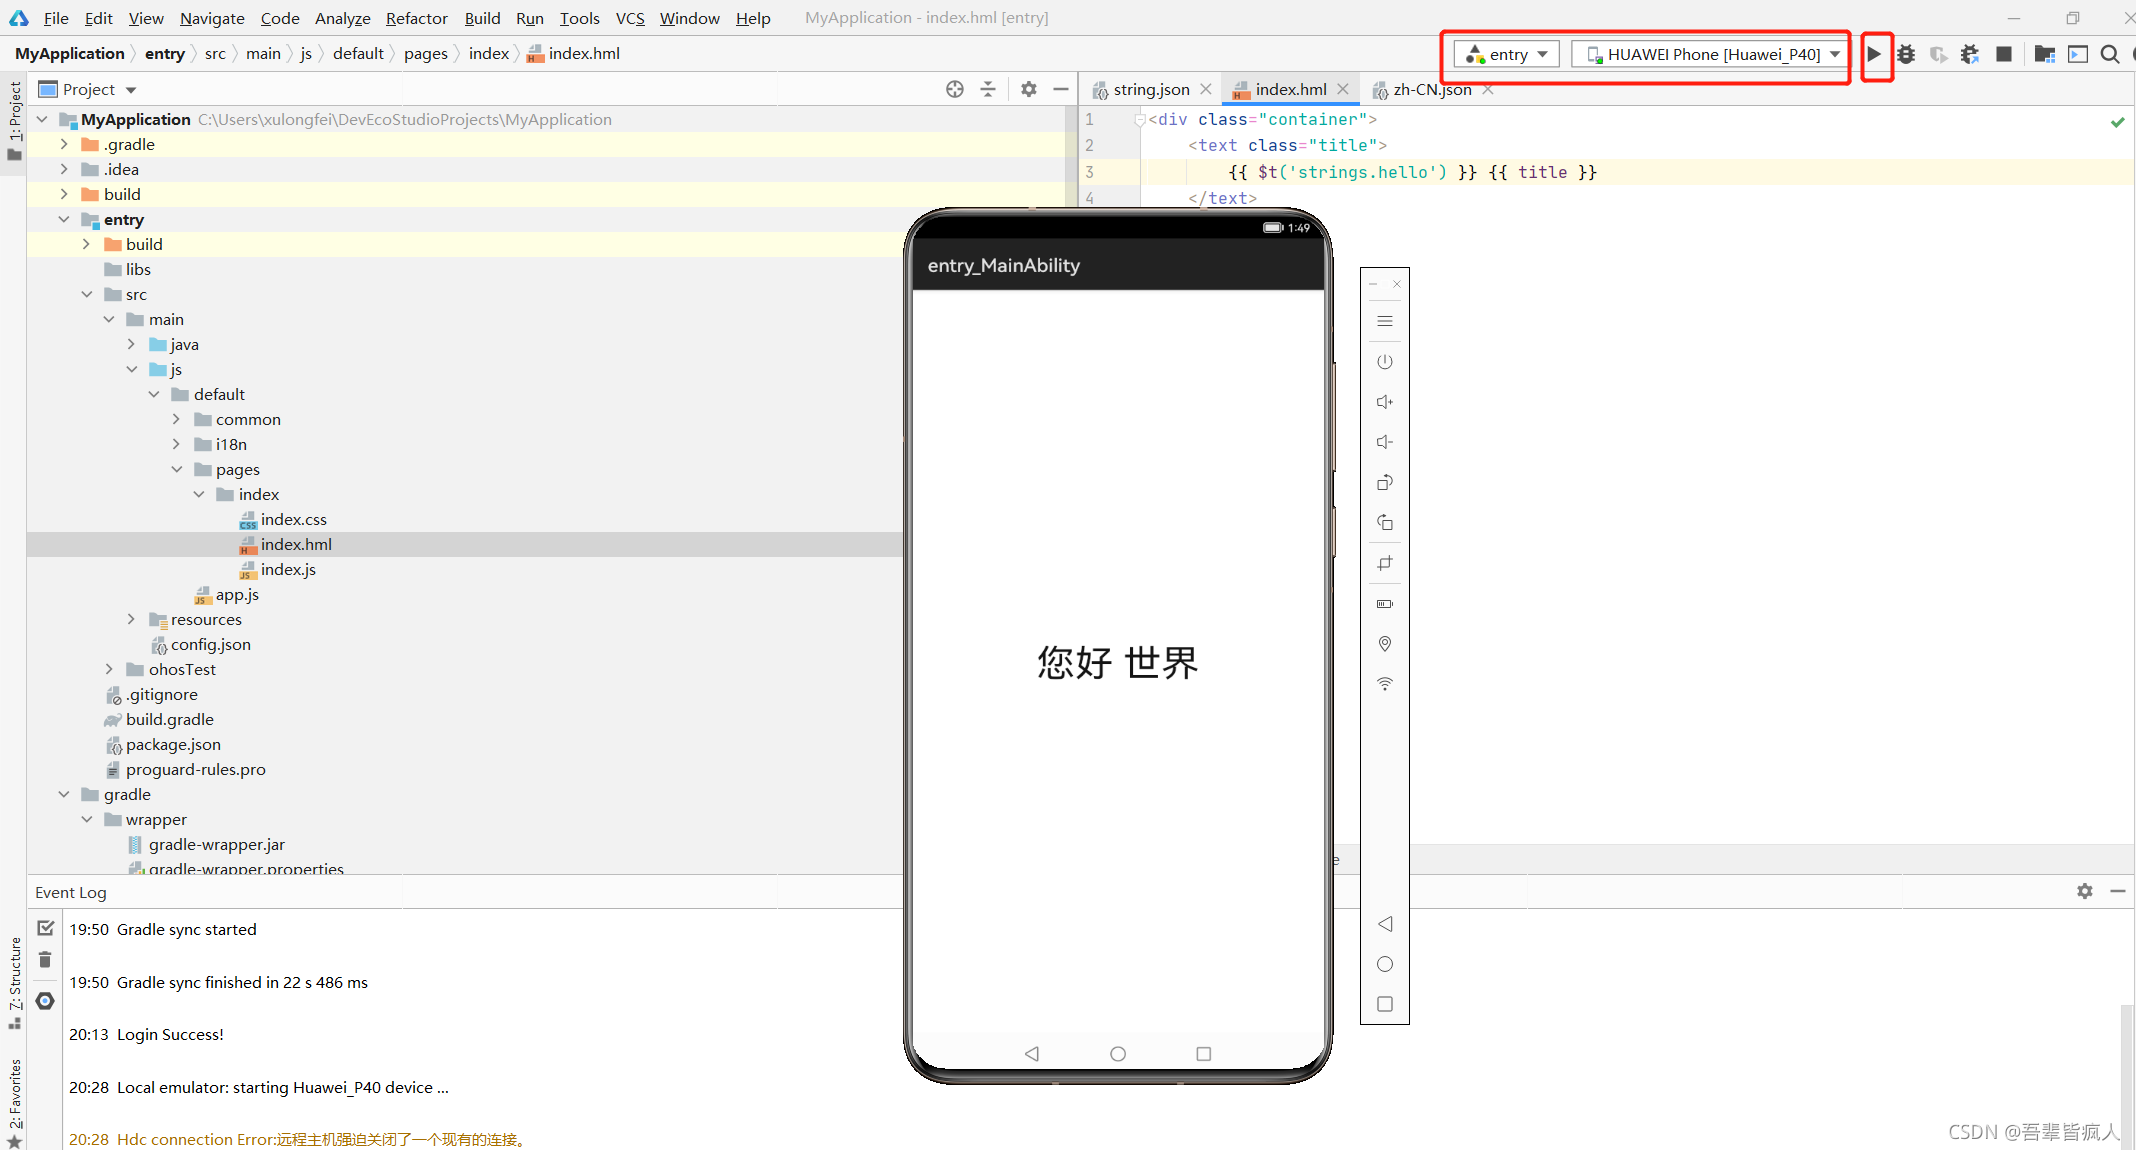Clear Event Log with trash icon
This screenshot has height=1150, width=2136.
[45, 960]
